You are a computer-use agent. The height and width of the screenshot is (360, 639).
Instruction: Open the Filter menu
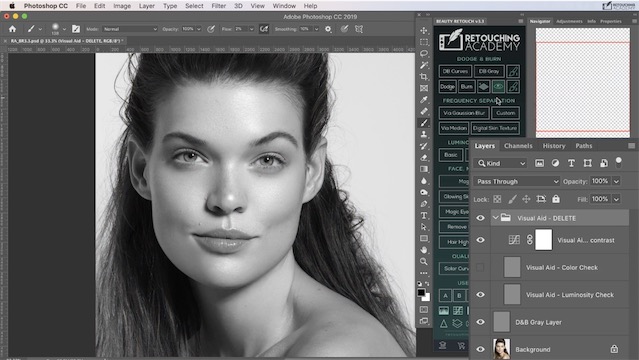click(218, 6)
